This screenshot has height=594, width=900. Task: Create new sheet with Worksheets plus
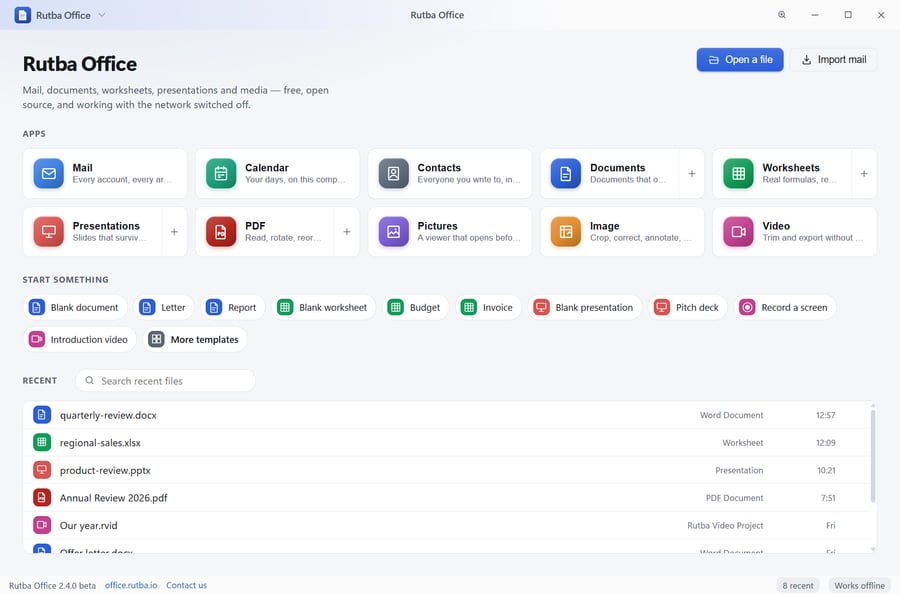point(864,173)
